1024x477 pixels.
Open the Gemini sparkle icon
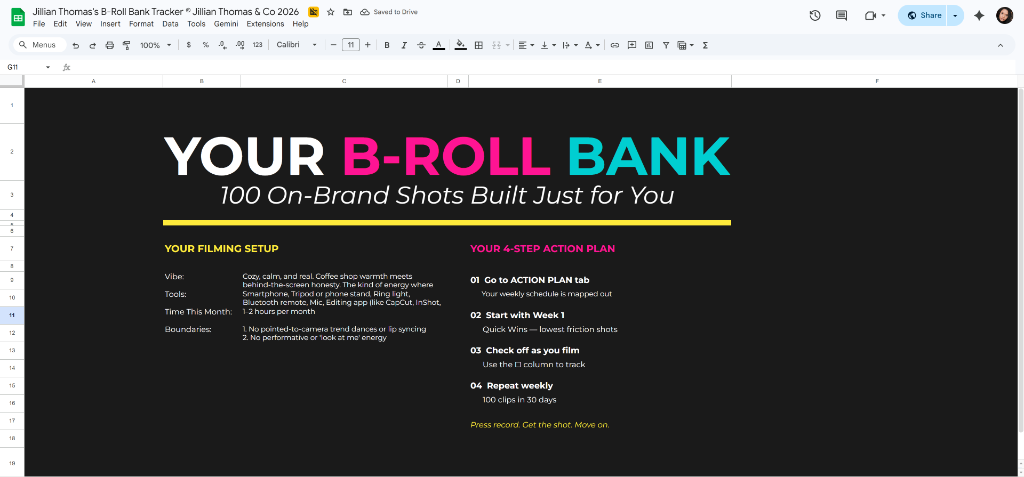(978, 15)
